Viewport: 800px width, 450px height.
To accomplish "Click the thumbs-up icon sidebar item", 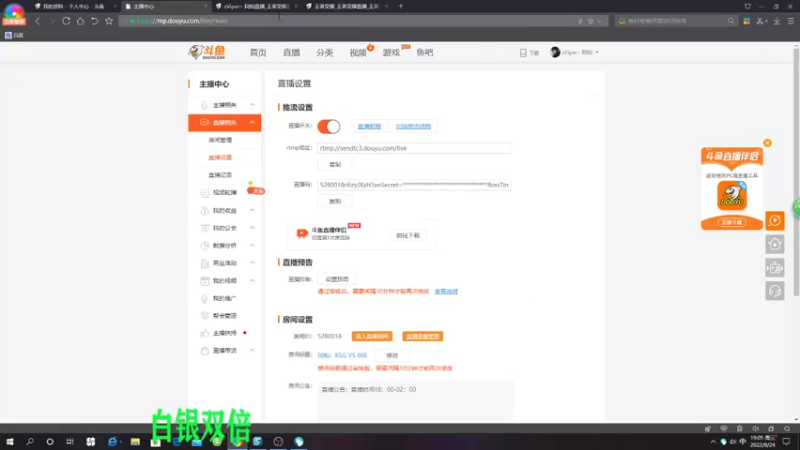I will 205,333.
